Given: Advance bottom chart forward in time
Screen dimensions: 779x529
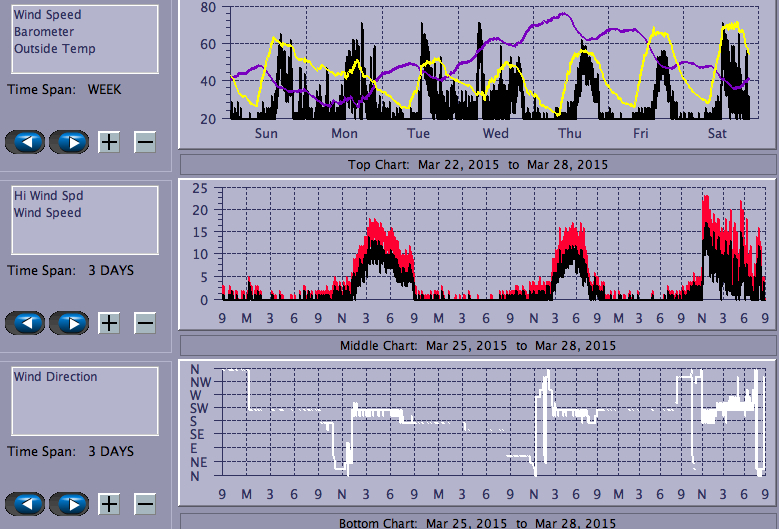Looking at the screenshot, I should pos(69,504).
